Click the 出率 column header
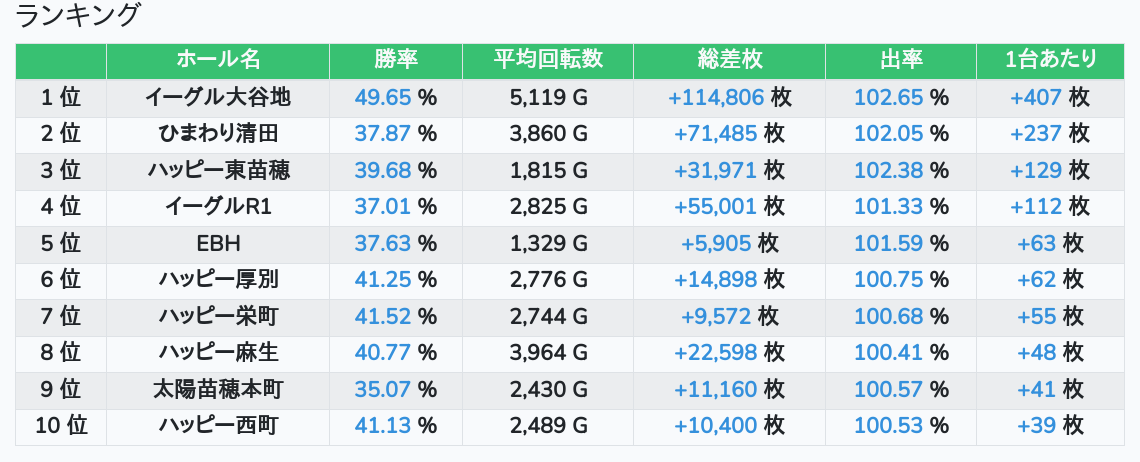This screenshot has width=1140, height=462. click(901, 60)
